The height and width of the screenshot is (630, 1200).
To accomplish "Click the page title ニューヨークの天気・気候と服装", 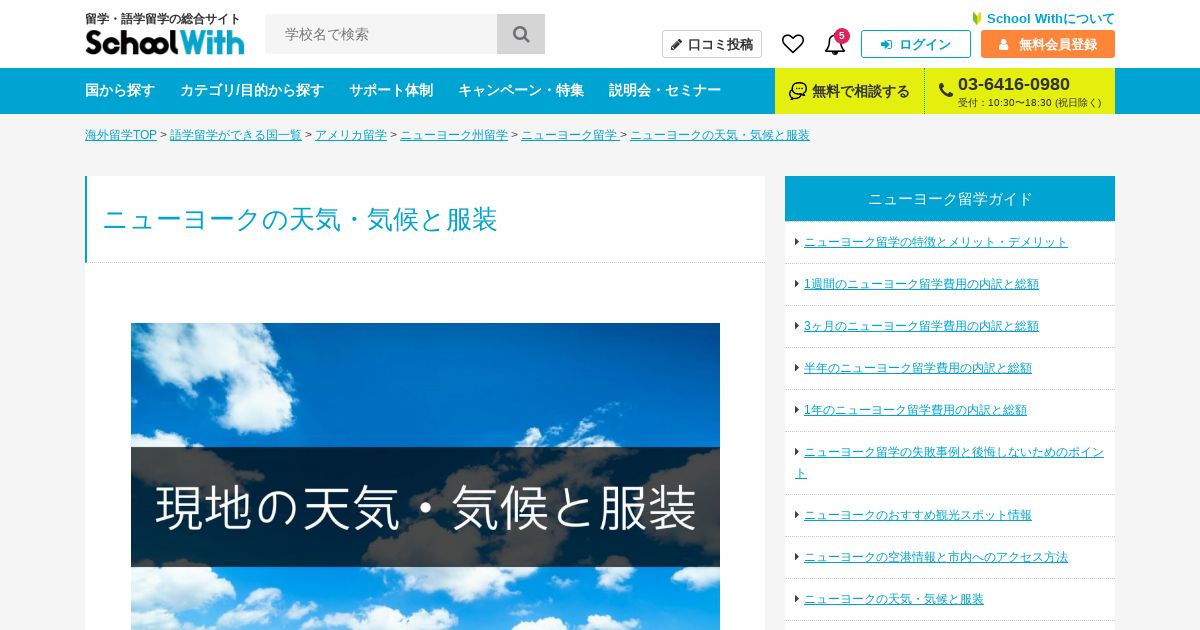I will coord(300,220).
